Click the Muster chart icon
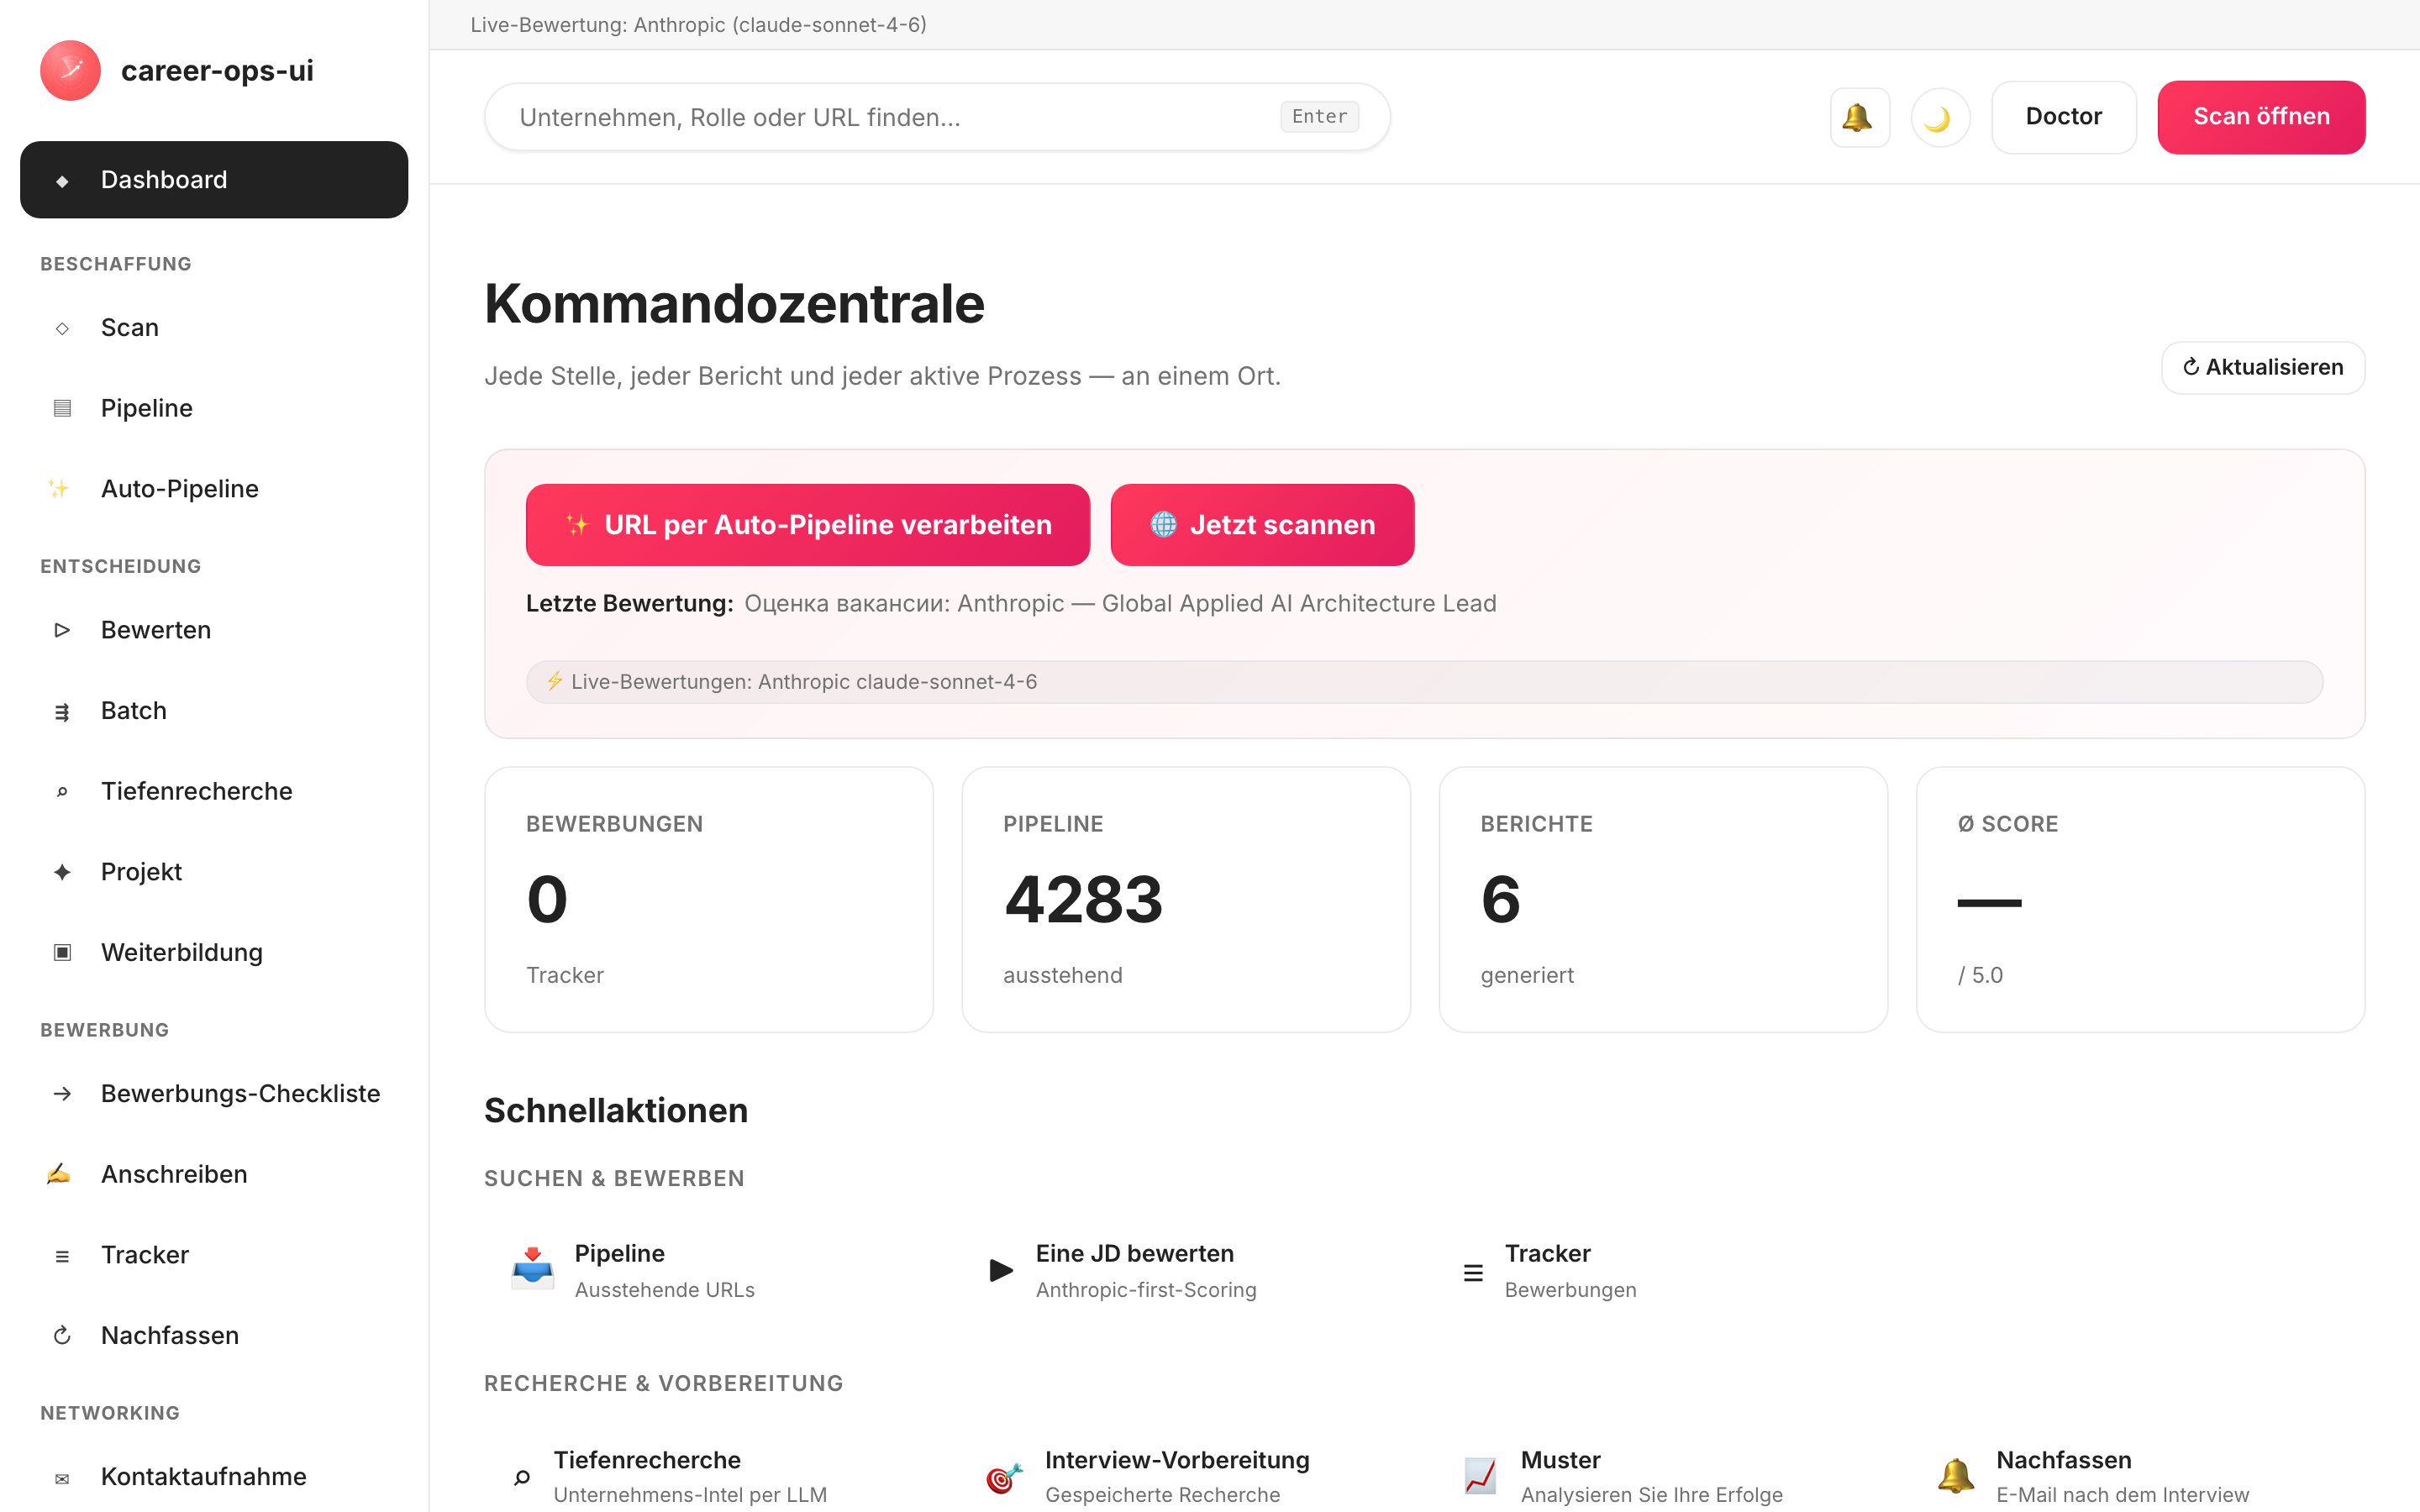Viewport: 2420px width, 1512px height. tap(1480, 1476)
